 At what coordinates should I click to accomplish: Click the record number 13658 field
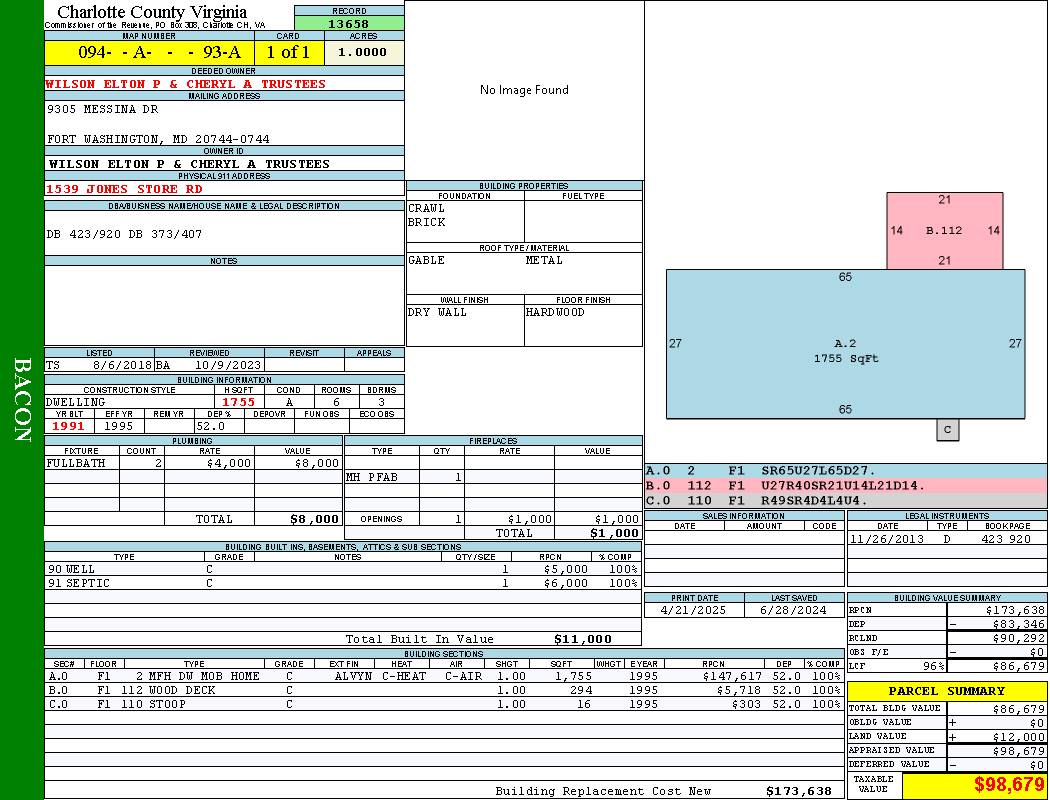[349, 24]
